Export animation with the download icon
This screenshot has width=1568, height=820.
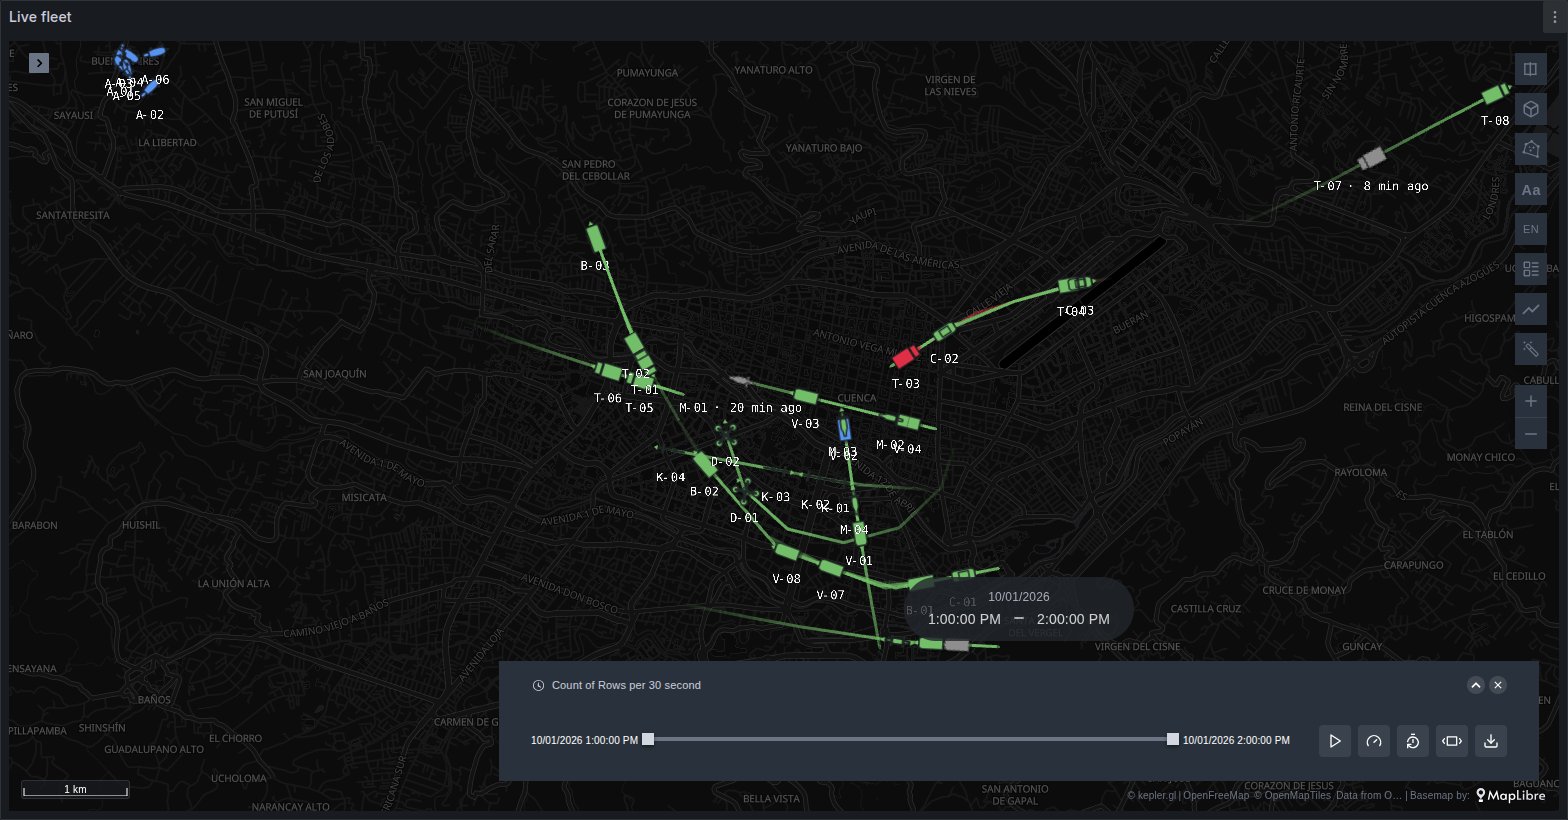tap(1491, 741)
